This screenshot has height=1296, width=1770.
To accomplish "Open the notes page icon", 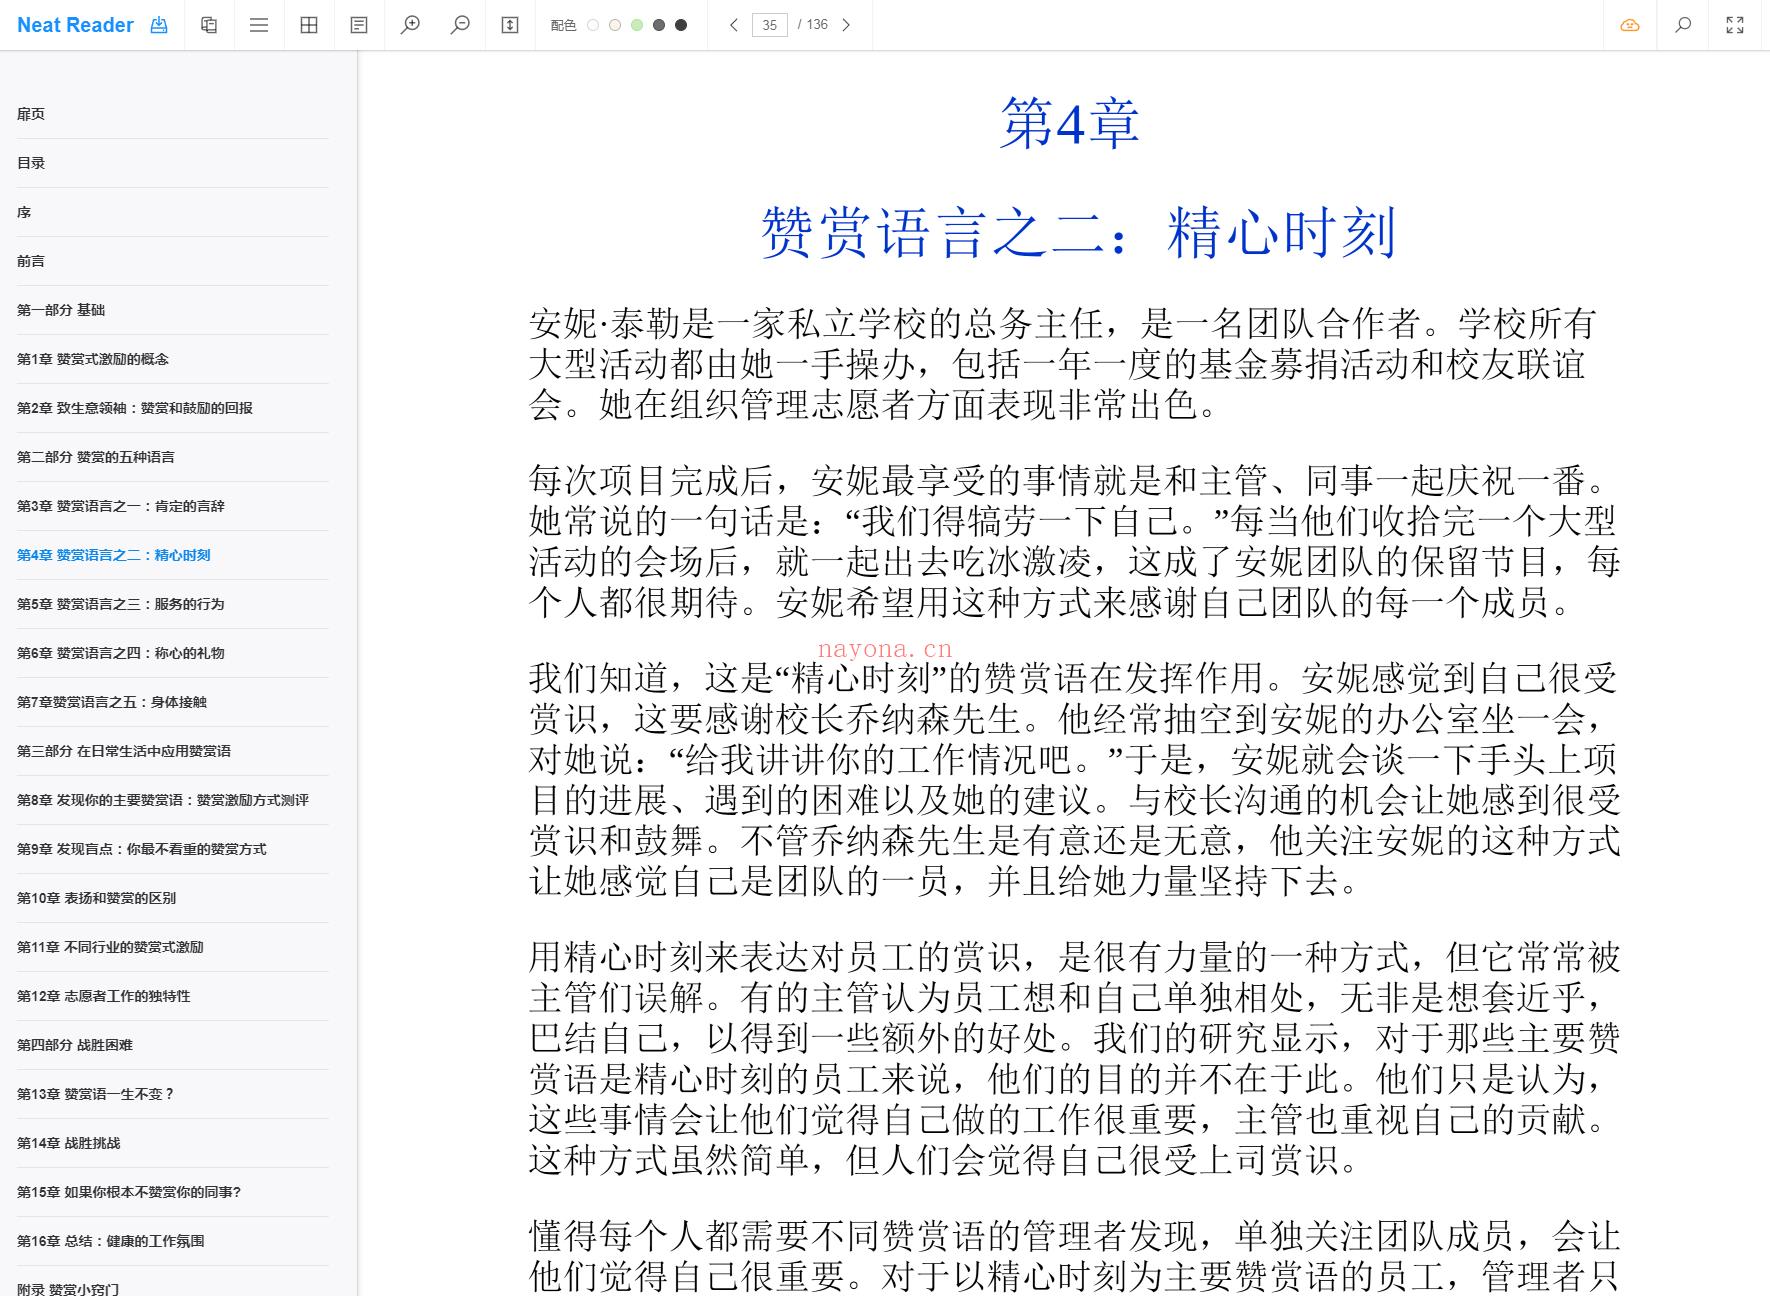I will tap(359, 25).
